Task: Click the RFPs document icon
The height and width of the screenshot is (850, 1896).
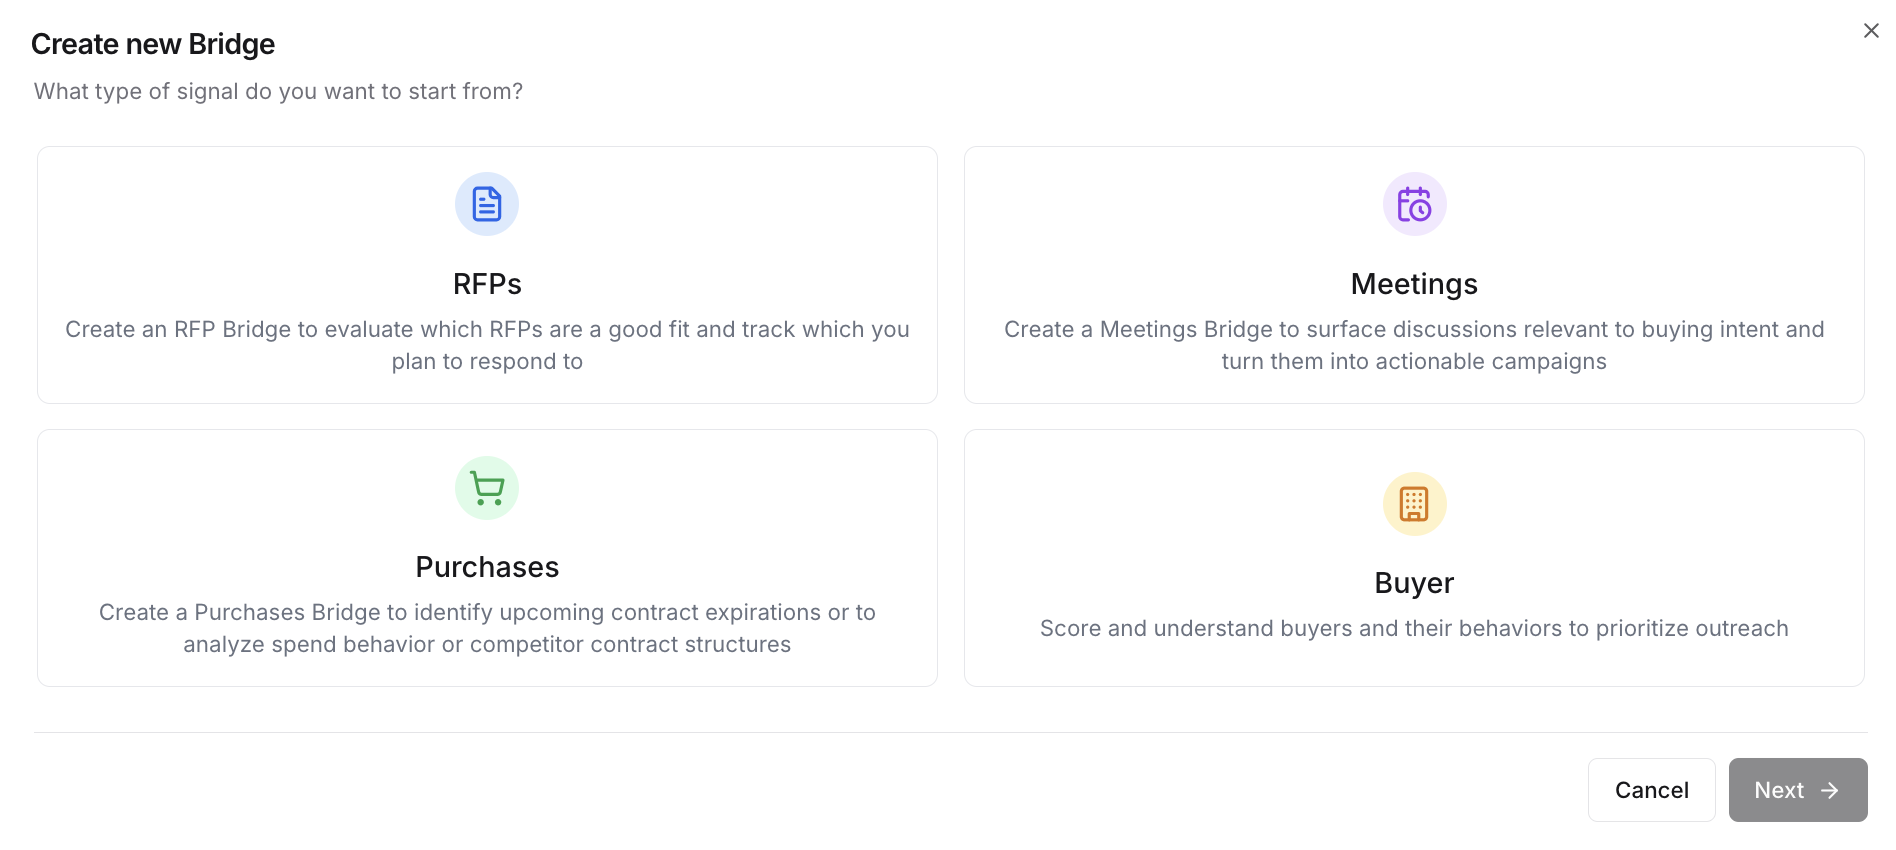Action: tap(487, 204)
